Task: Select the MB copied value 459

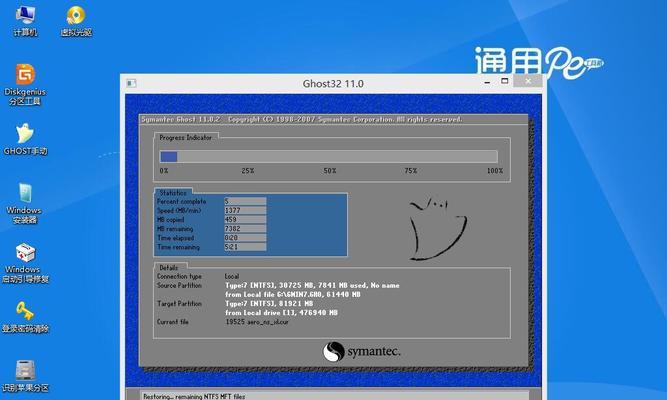Action: point(245,220)
